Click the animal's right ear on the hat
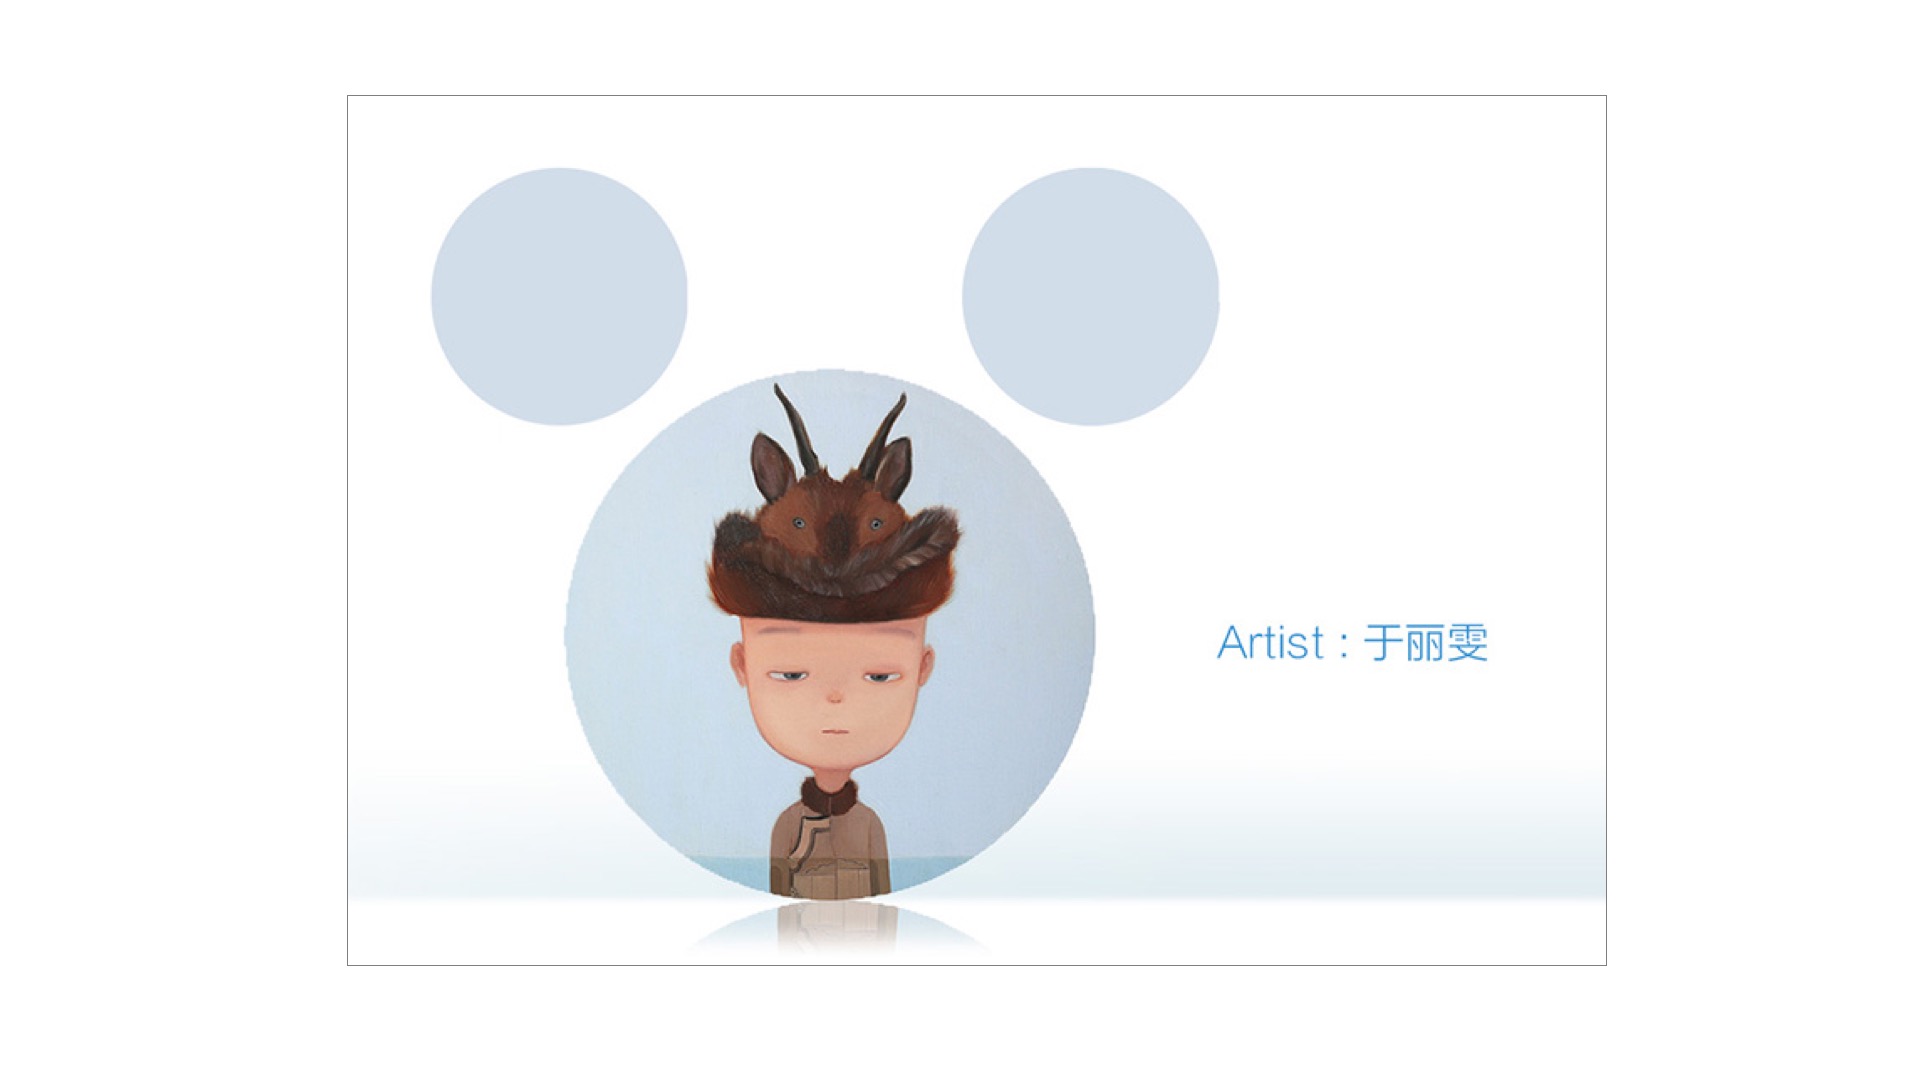The image size is (1920, 1080). [x=893, y=470]
